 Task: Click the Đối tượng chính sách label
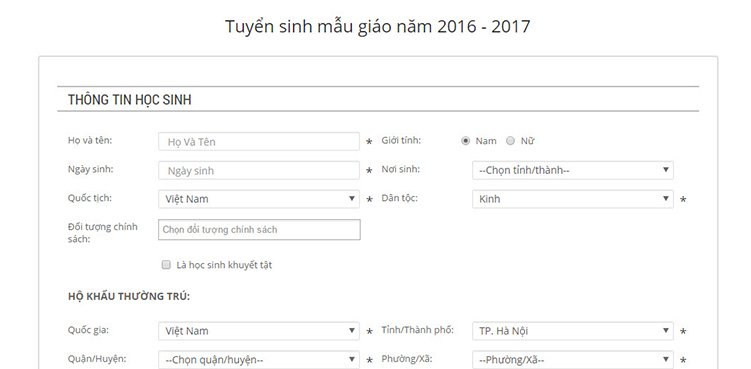(x=103, y=232)
